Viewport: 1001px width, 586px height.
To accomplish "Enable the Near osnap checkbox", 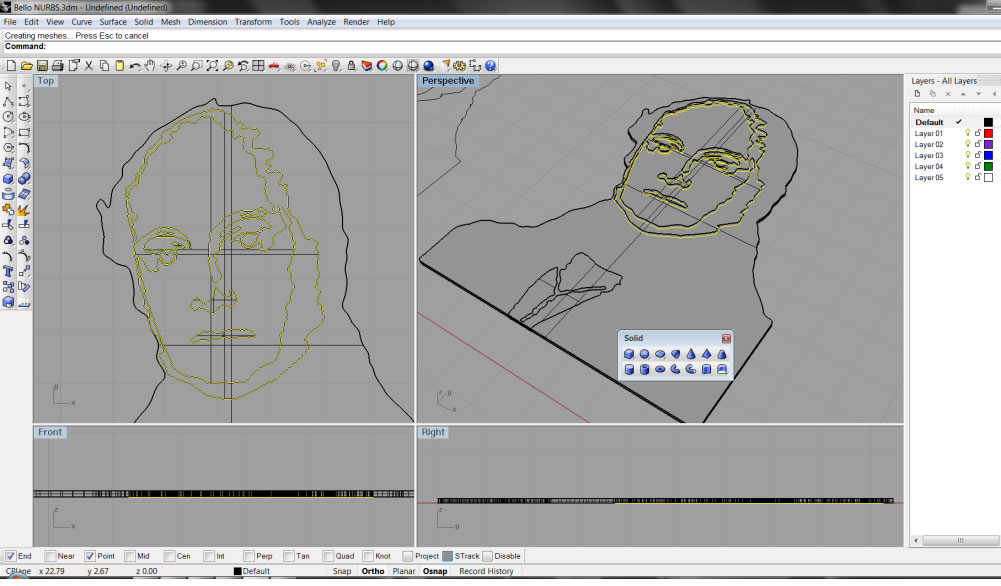I will (x=50, y=556).
